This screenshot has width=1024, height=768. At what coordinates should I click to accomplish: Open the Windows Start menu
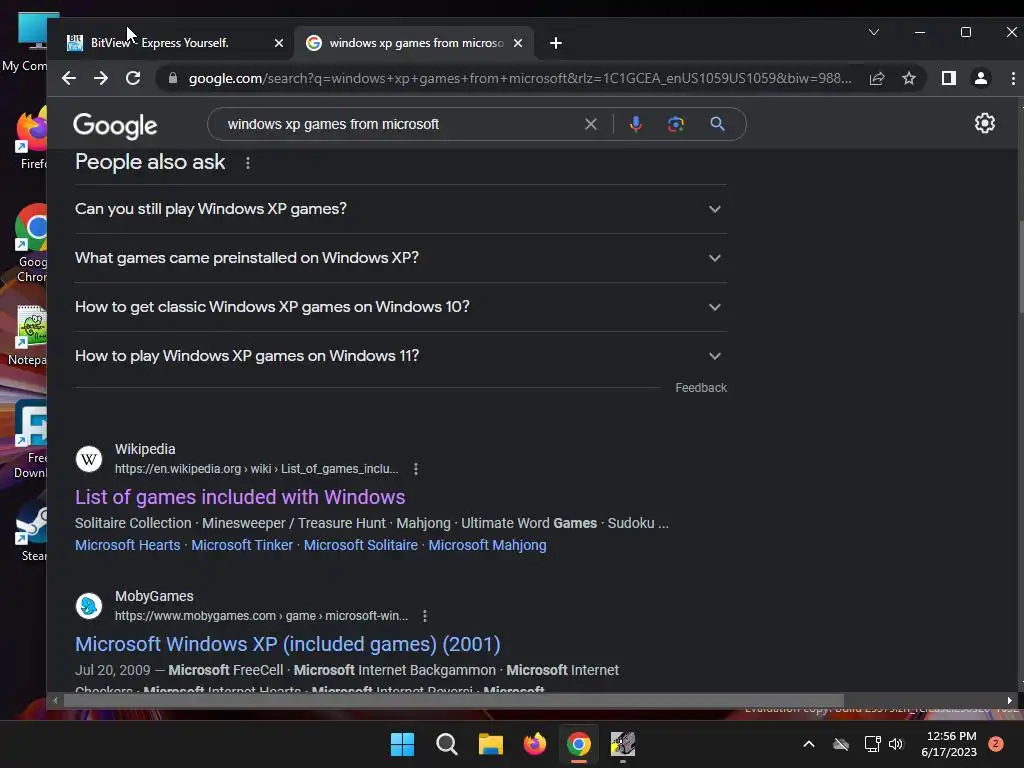[402, 744]
